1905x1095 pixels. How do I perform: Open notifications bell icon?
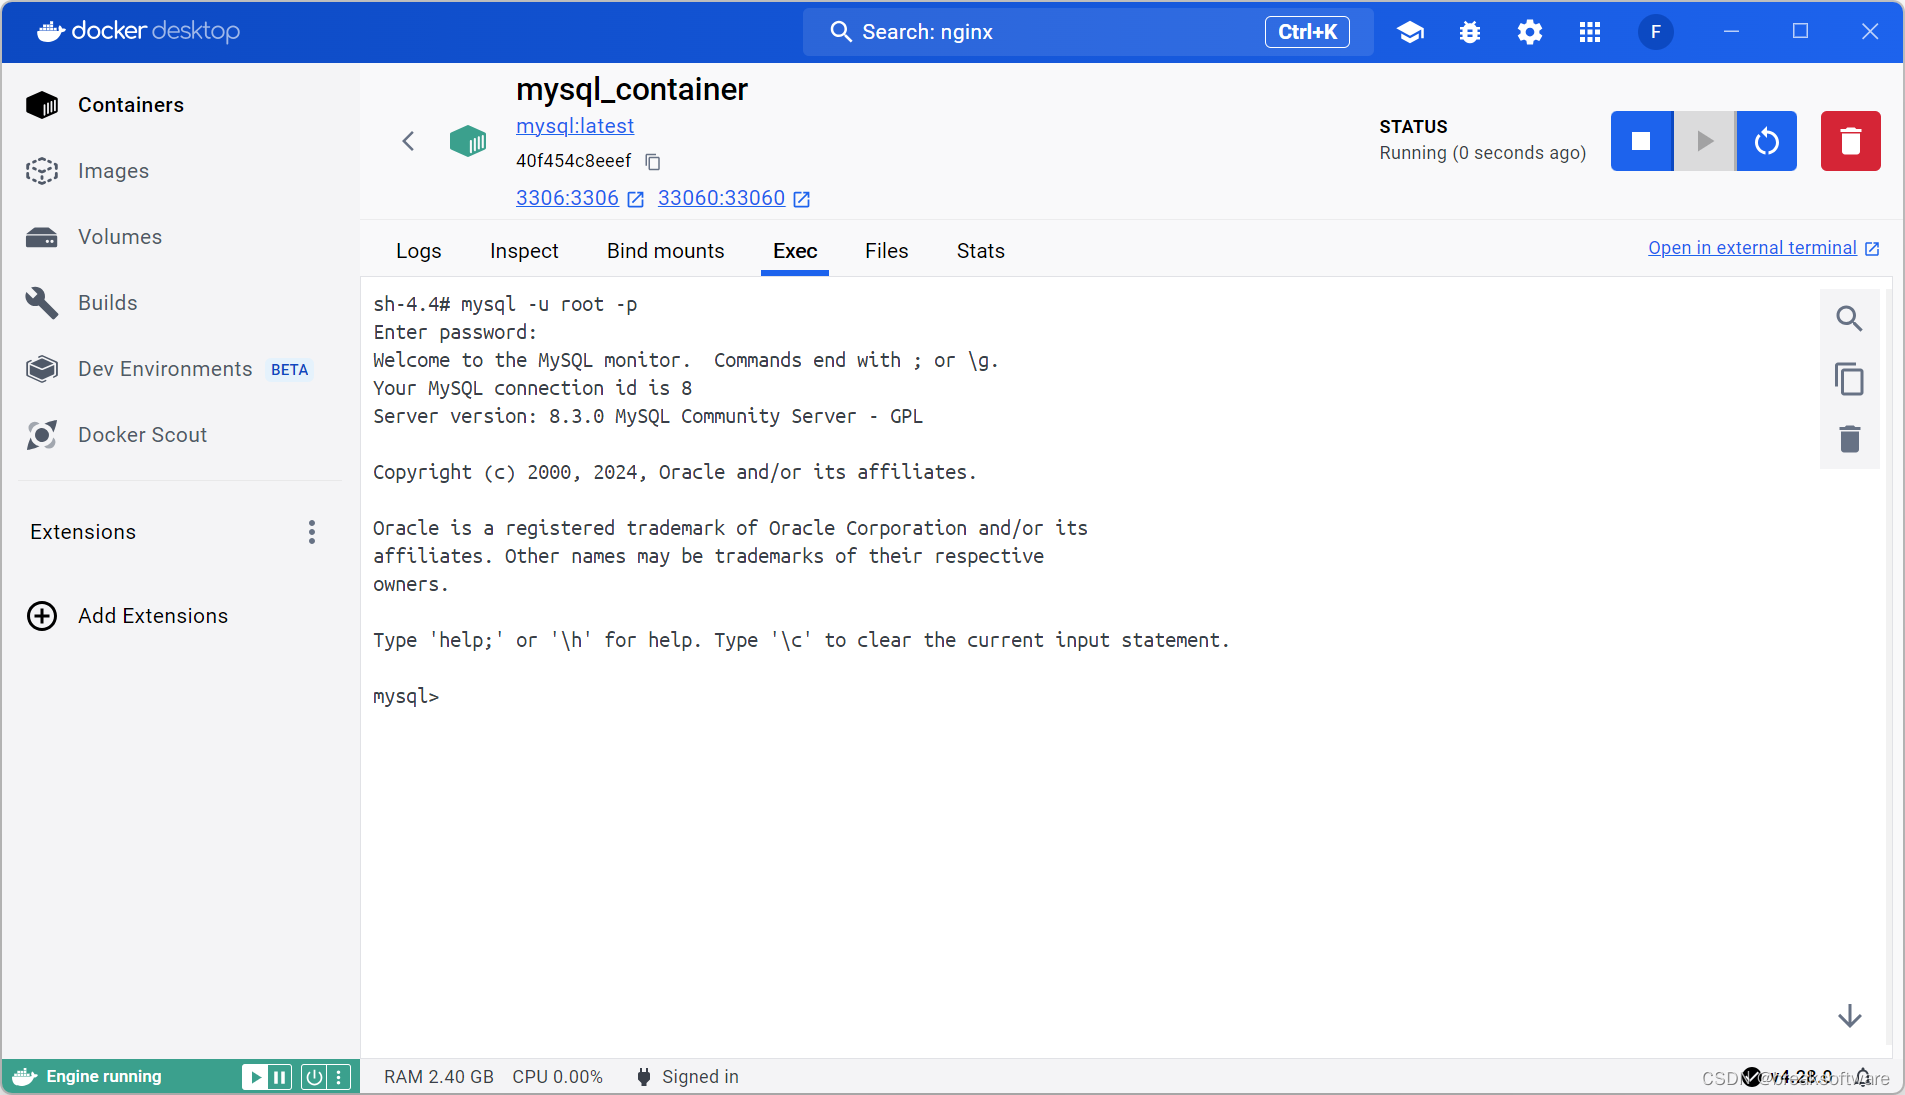pyautogui.click(x=1863, y=1077)
